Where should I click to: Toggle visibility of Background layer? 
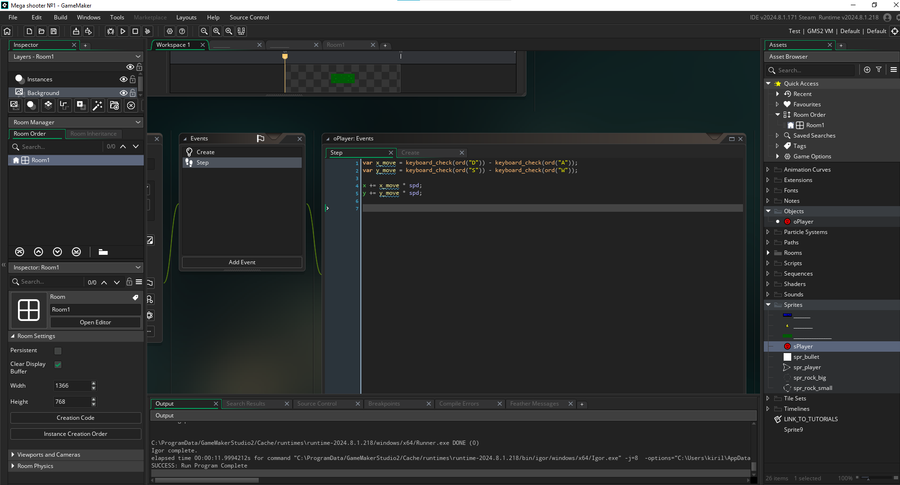point(123,92)
